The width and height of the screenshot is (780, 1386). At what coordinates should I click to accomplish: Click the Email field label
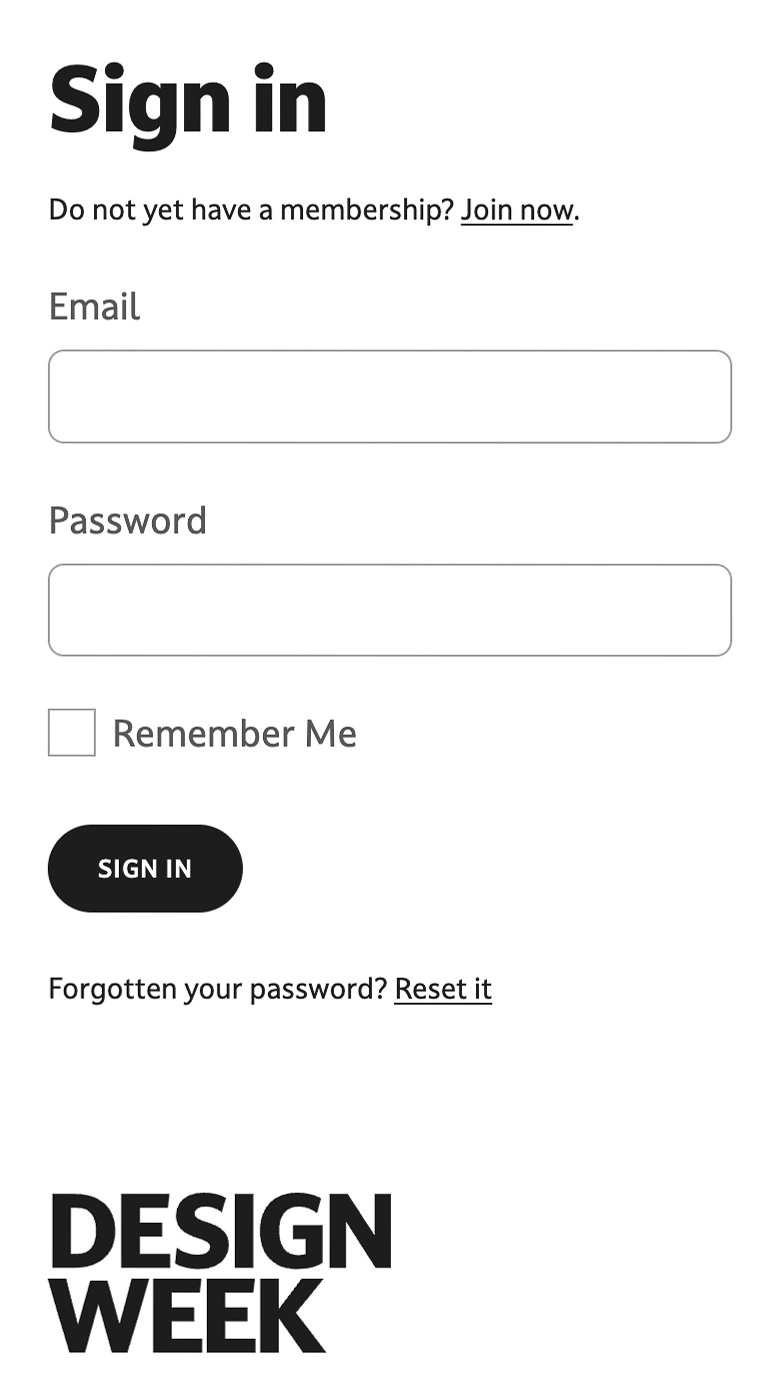click(94, 307)
